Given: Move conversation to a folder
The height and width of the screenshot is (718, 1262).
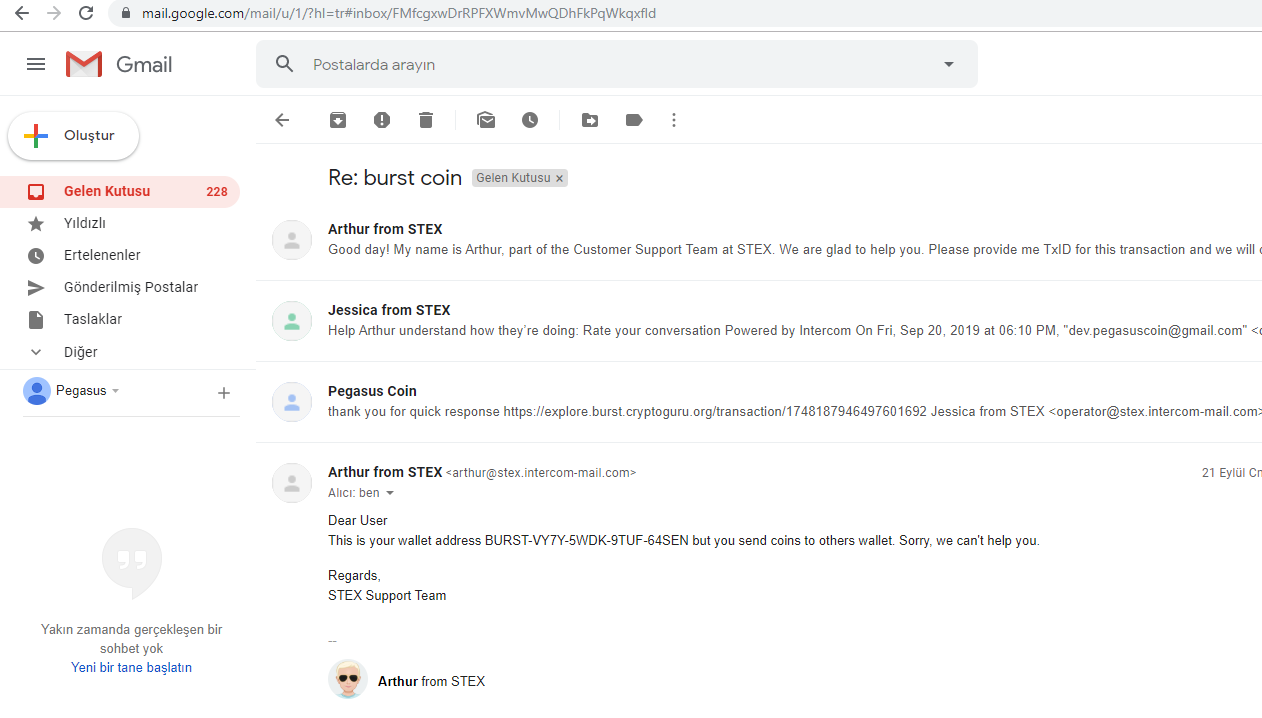Looking at the screenshot, I should click(x=590, y=120).
